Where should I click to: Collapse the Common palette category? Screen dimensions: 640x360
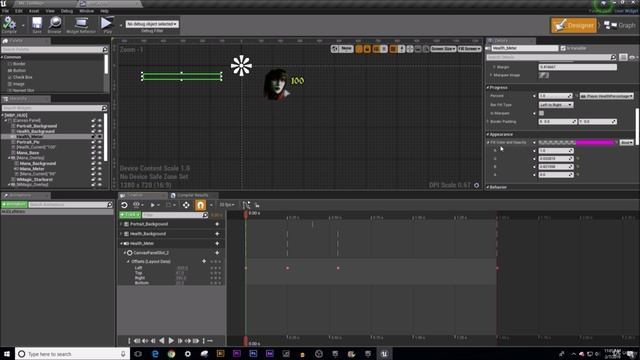[2, 57]
